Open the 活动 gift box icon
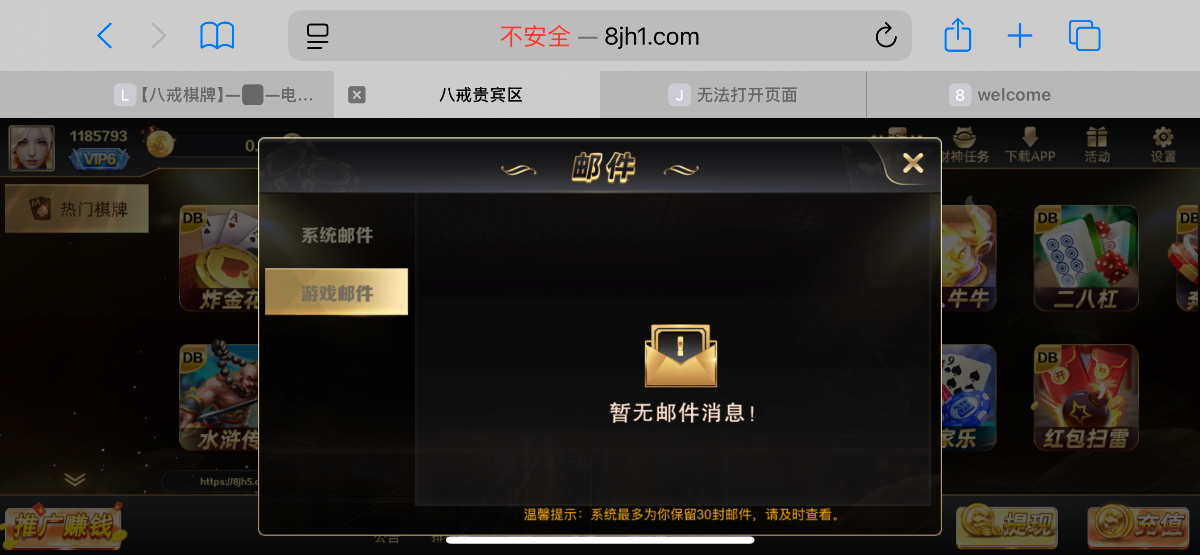The height and width of the screenshot is (555, 1200). (x=1097, y=144)
